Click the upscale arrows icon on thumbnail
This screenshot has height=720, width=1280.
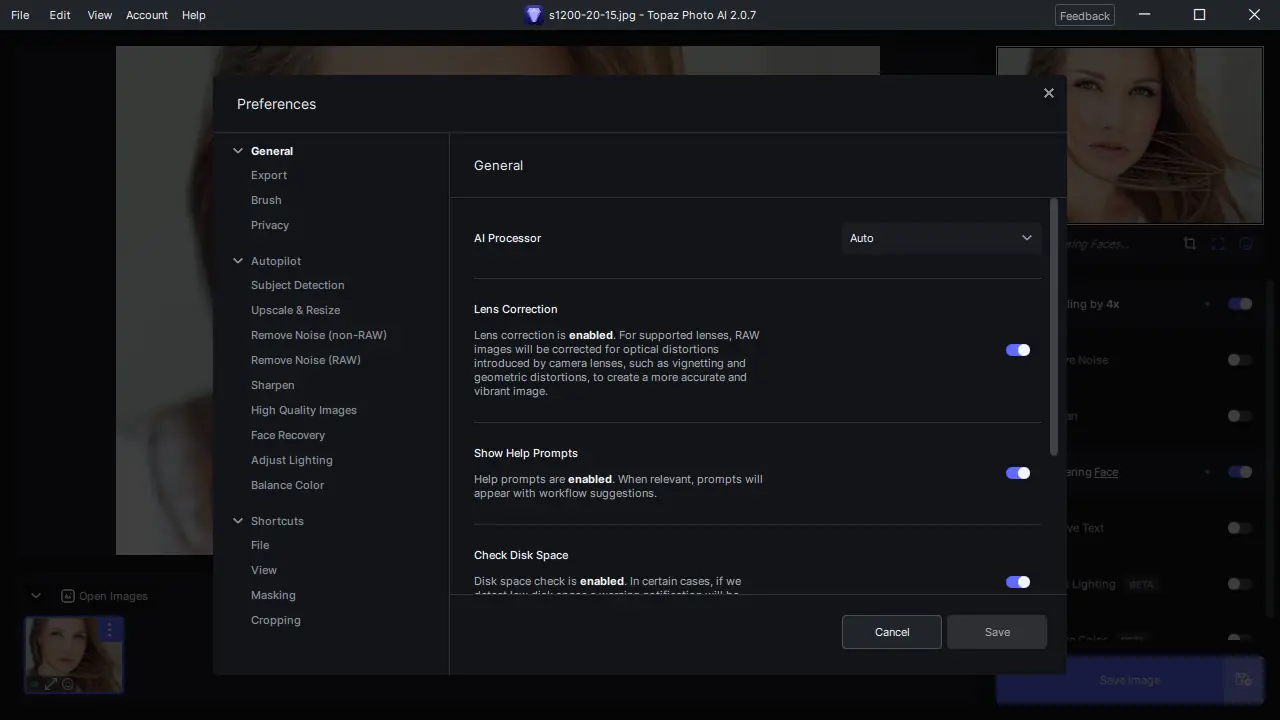(51, 685)
